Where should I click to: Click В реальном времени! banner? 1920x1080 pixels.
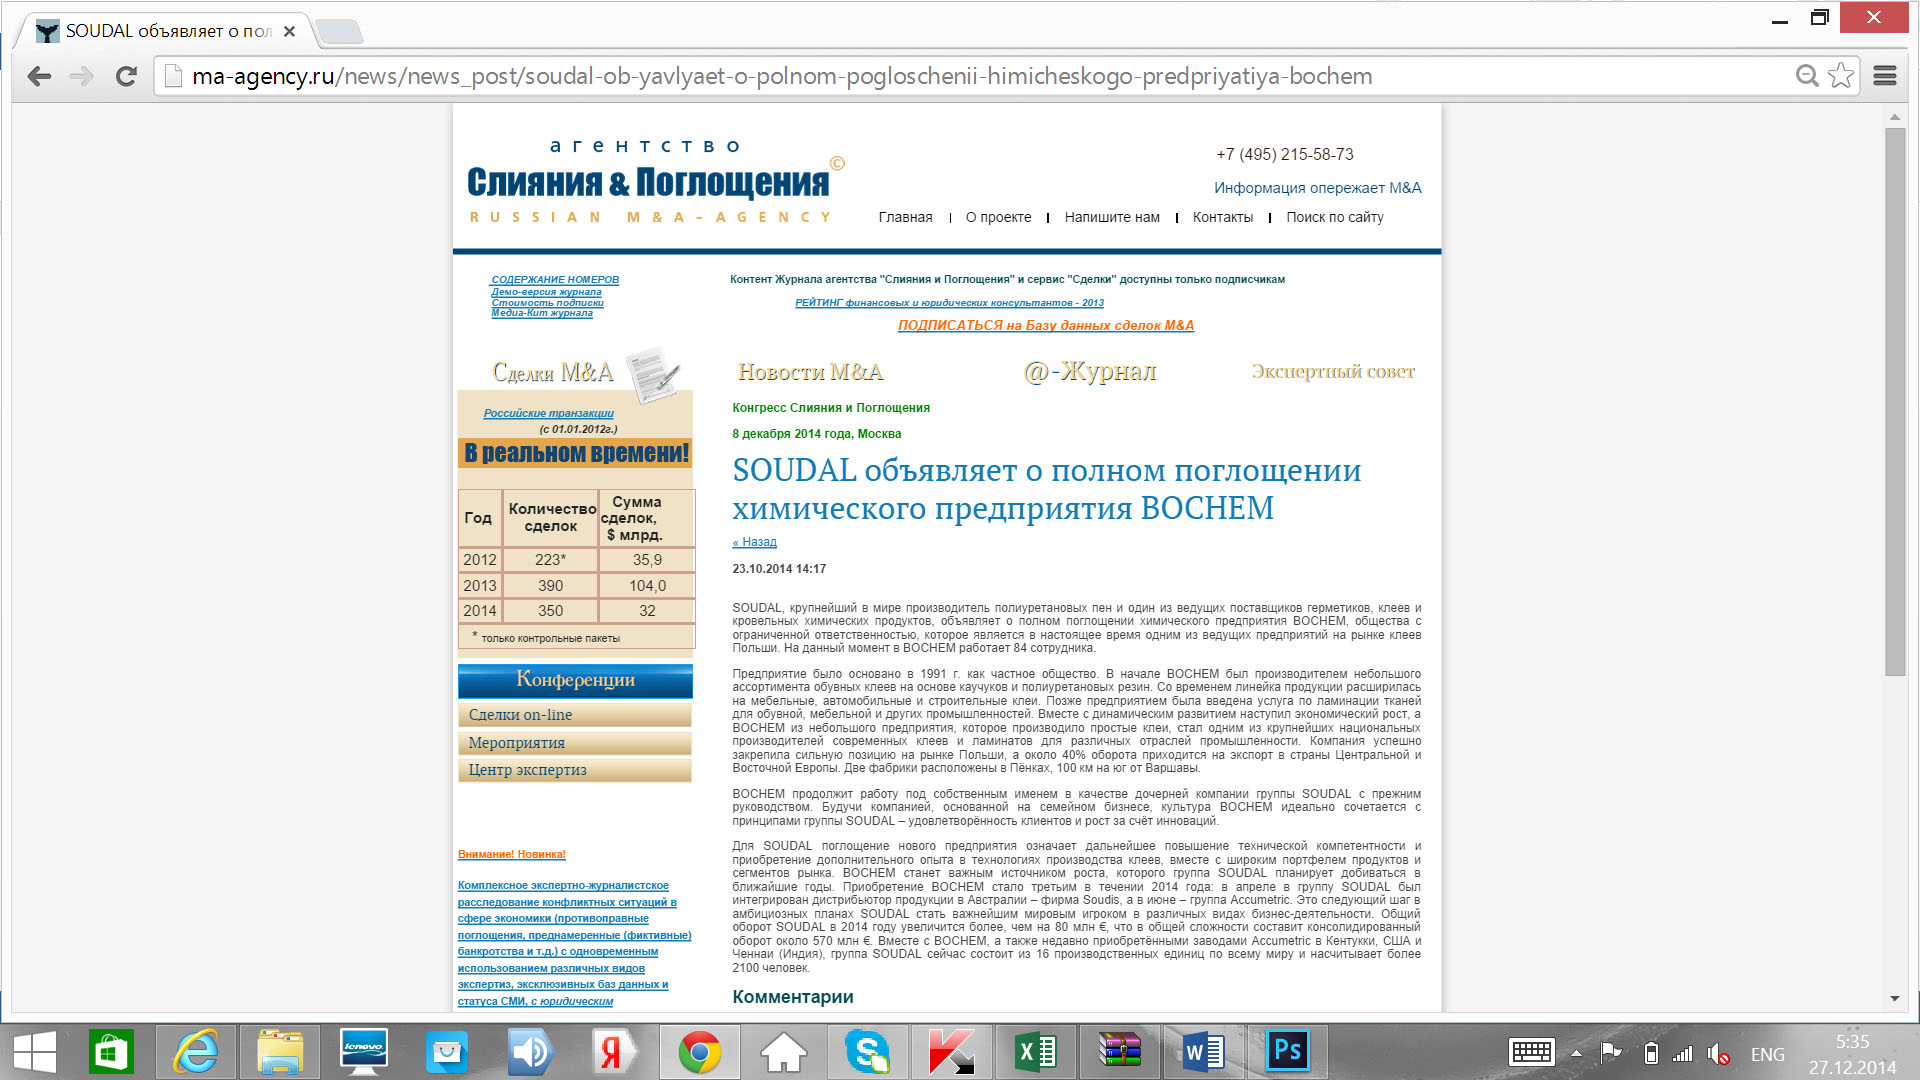click(x=576, y=453)
